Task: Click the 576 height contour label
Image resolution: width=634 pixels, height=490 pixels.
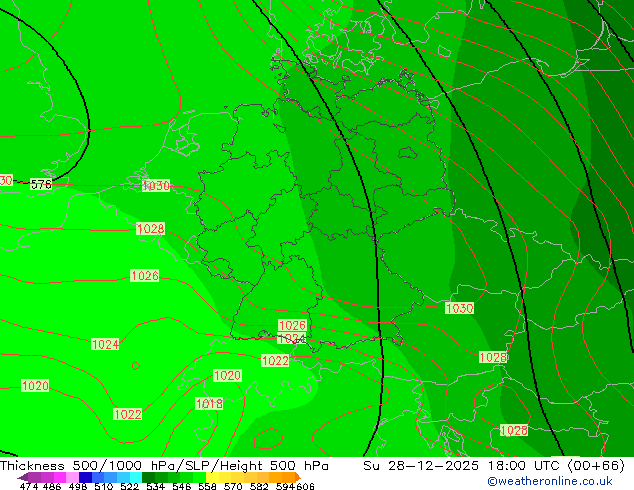Action: pyautogui.click(x=41, y=185)
